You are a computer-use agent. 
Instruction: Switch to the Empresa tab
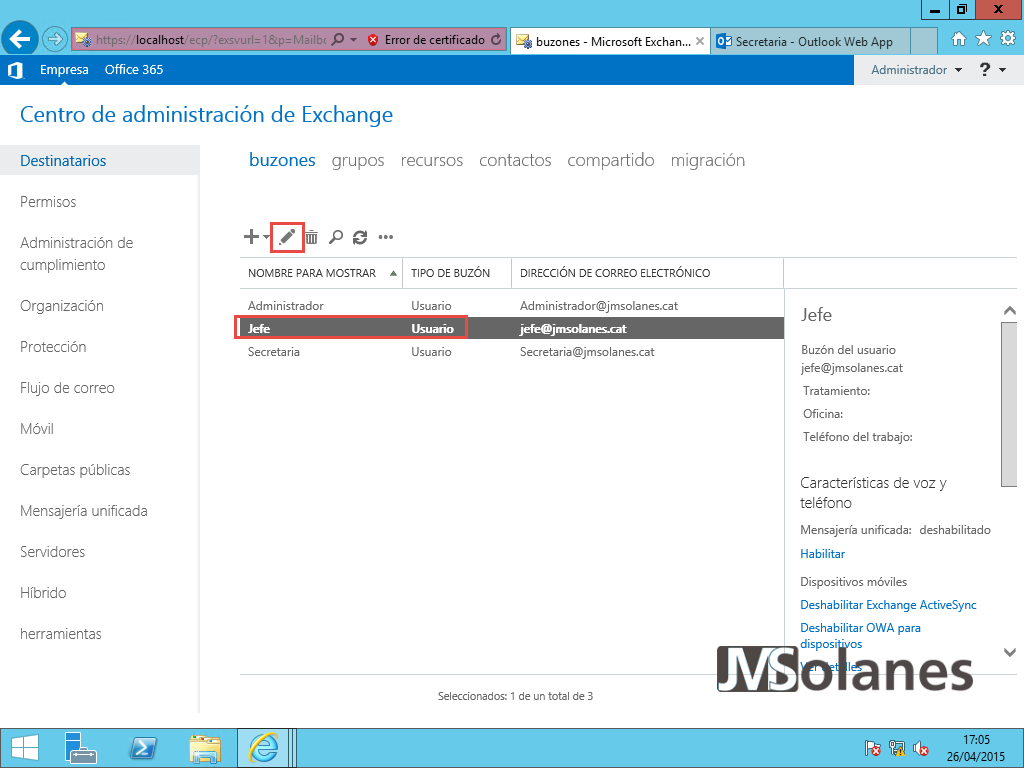tap(64, 70)
